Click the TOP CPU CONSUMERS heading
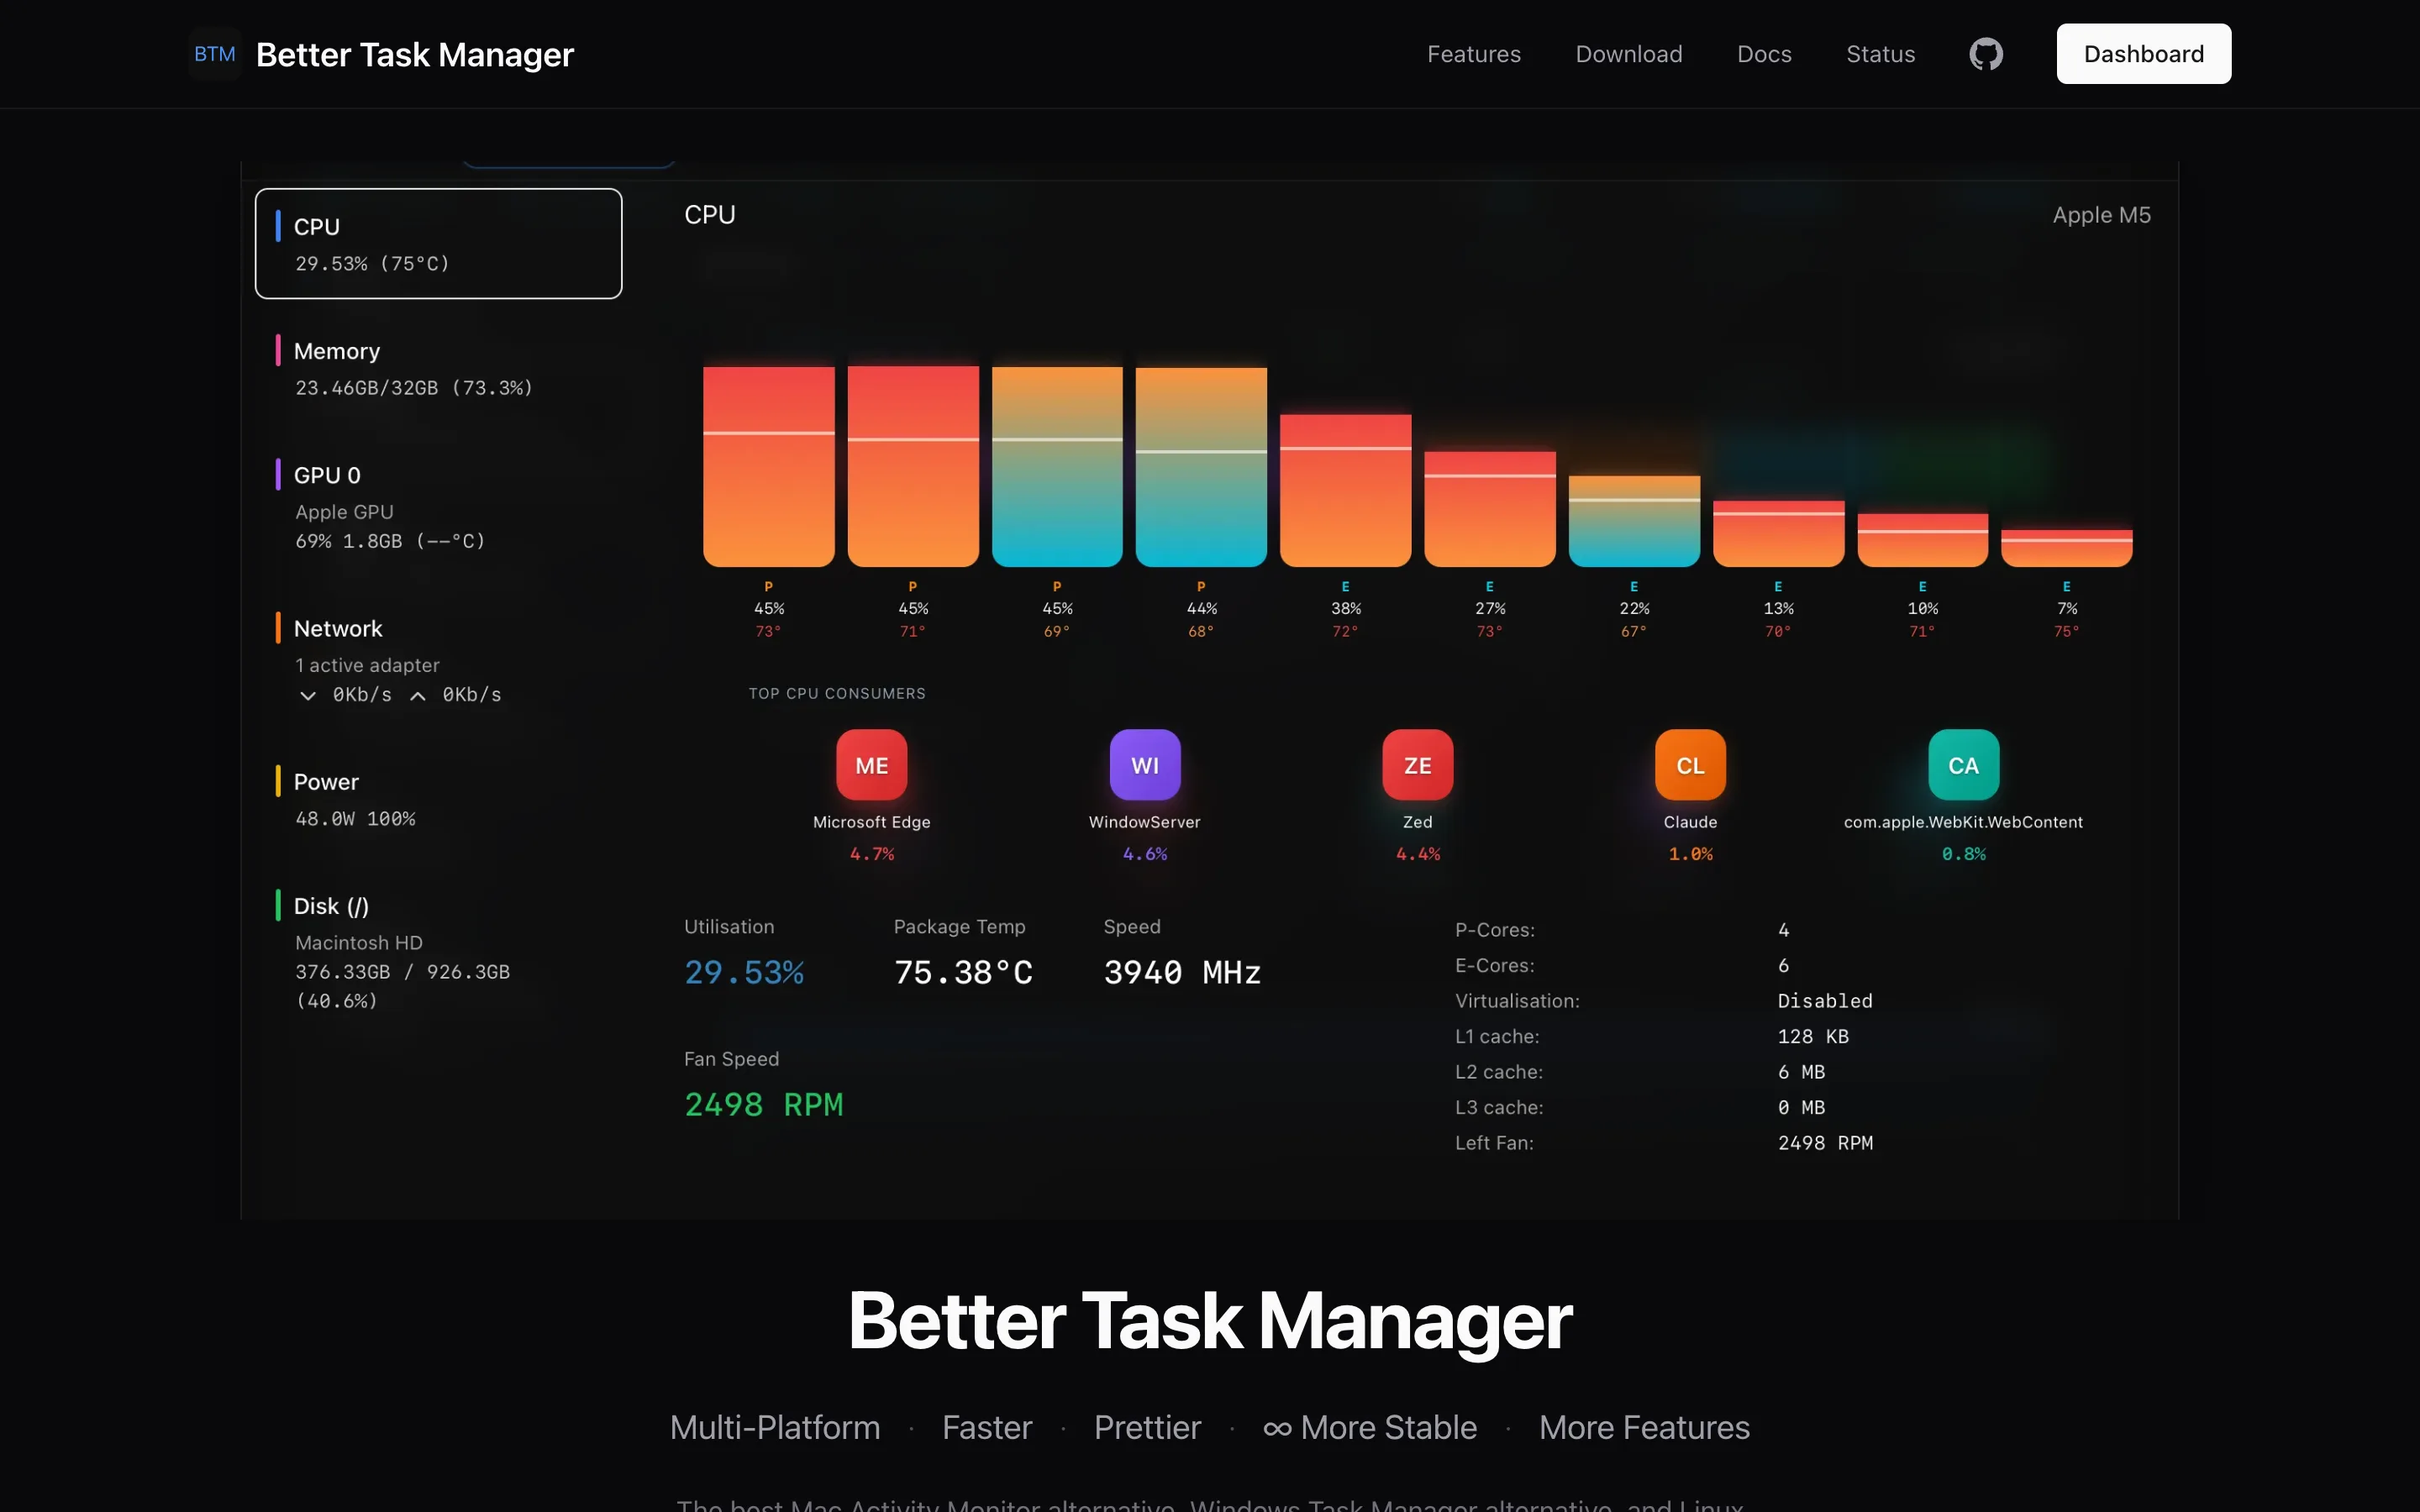Image resolution: width=2420 pixels, height=1512 pixels. [x=837, y=693]
